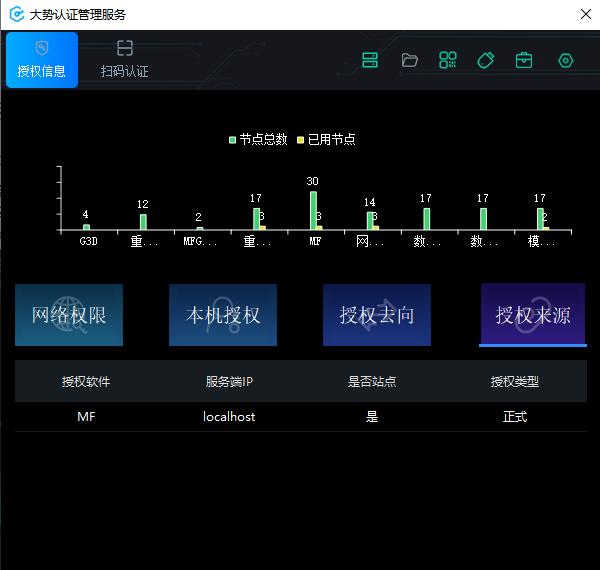Select the MF cell in table row
The height and width of the screenshot is (570, 600).
tap(86, 417)
